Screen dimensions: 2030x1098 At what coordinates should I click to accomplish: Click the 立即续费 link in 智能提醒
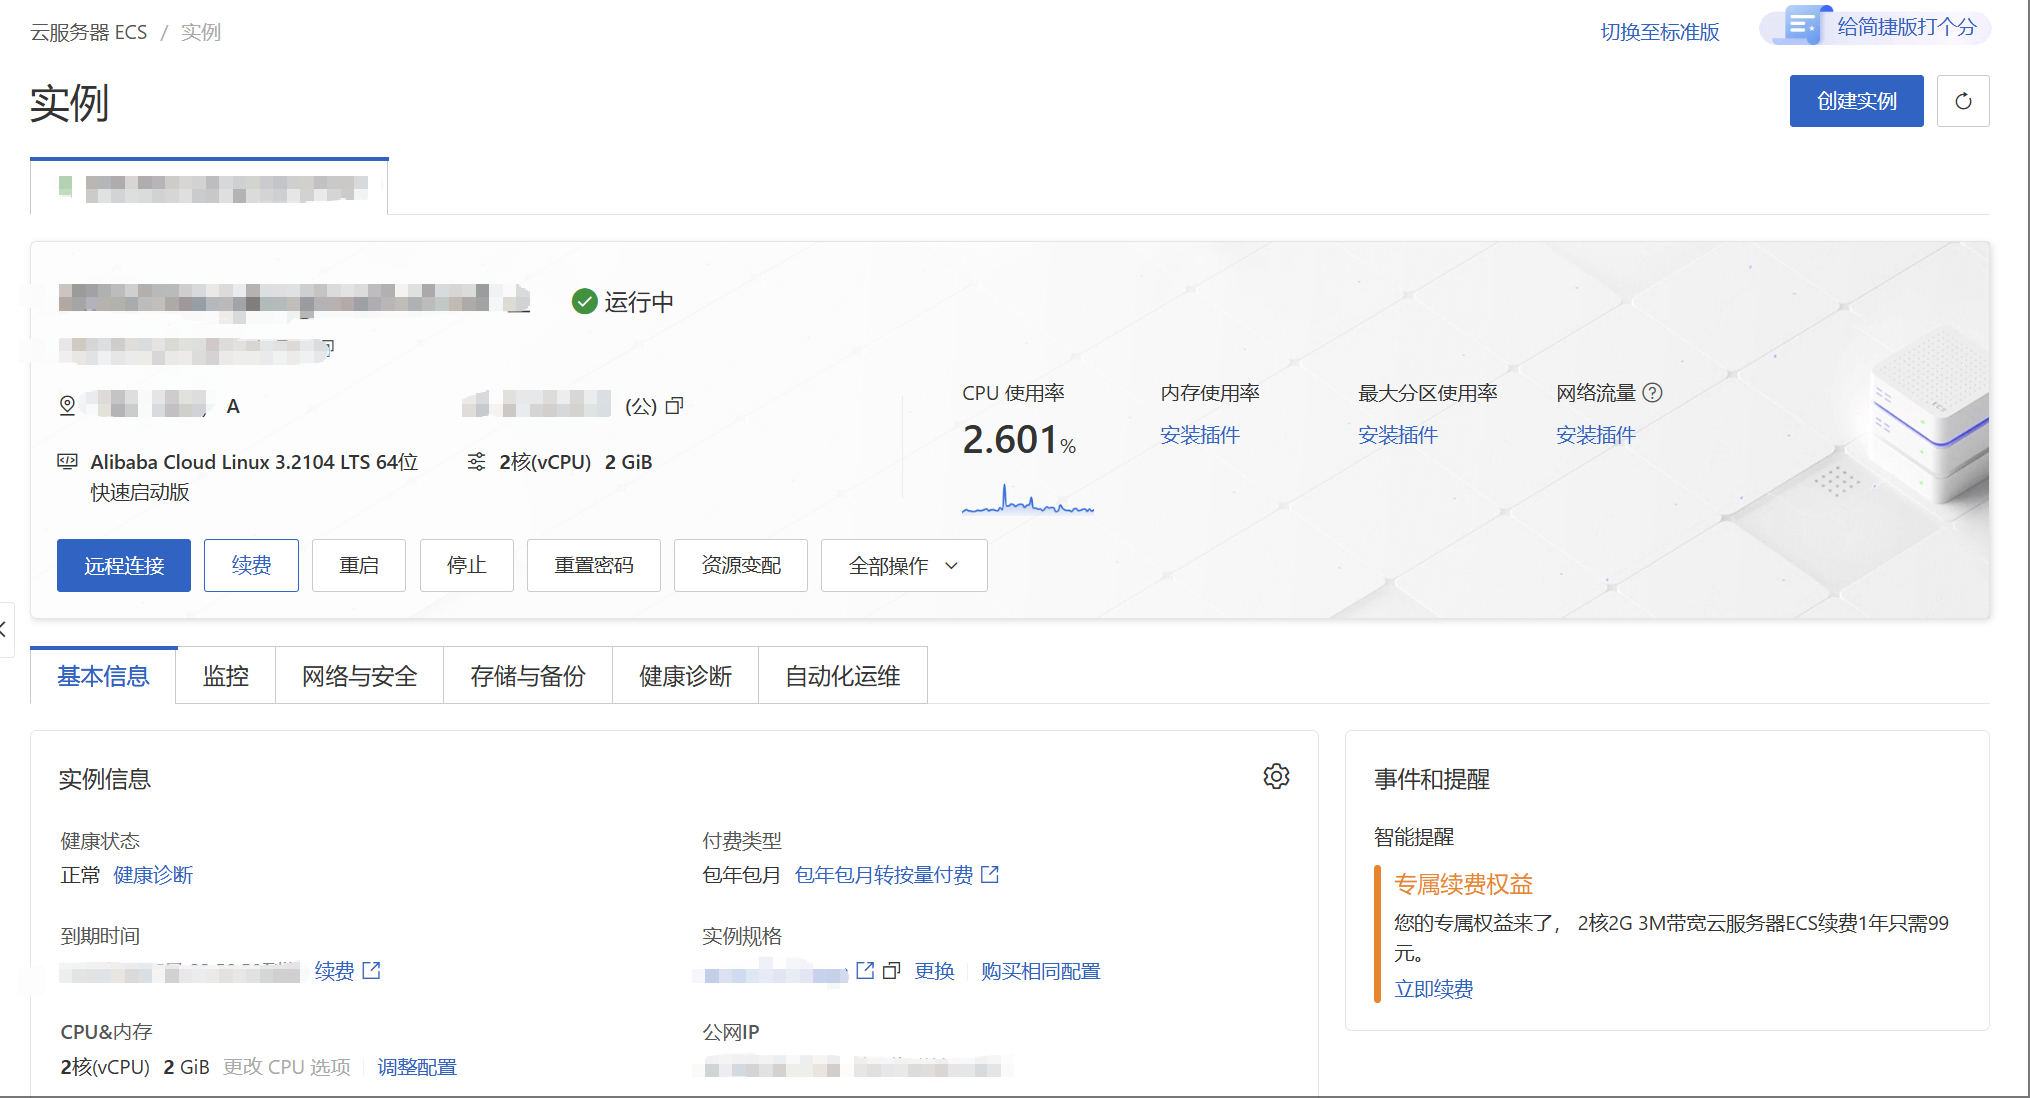[1433, 989]
